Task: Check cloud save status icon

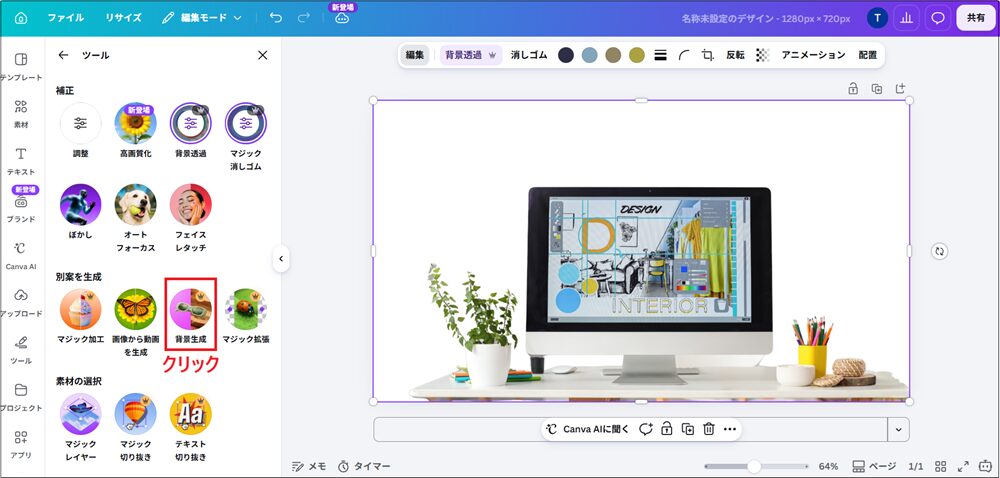Action: tap(342, 18)
